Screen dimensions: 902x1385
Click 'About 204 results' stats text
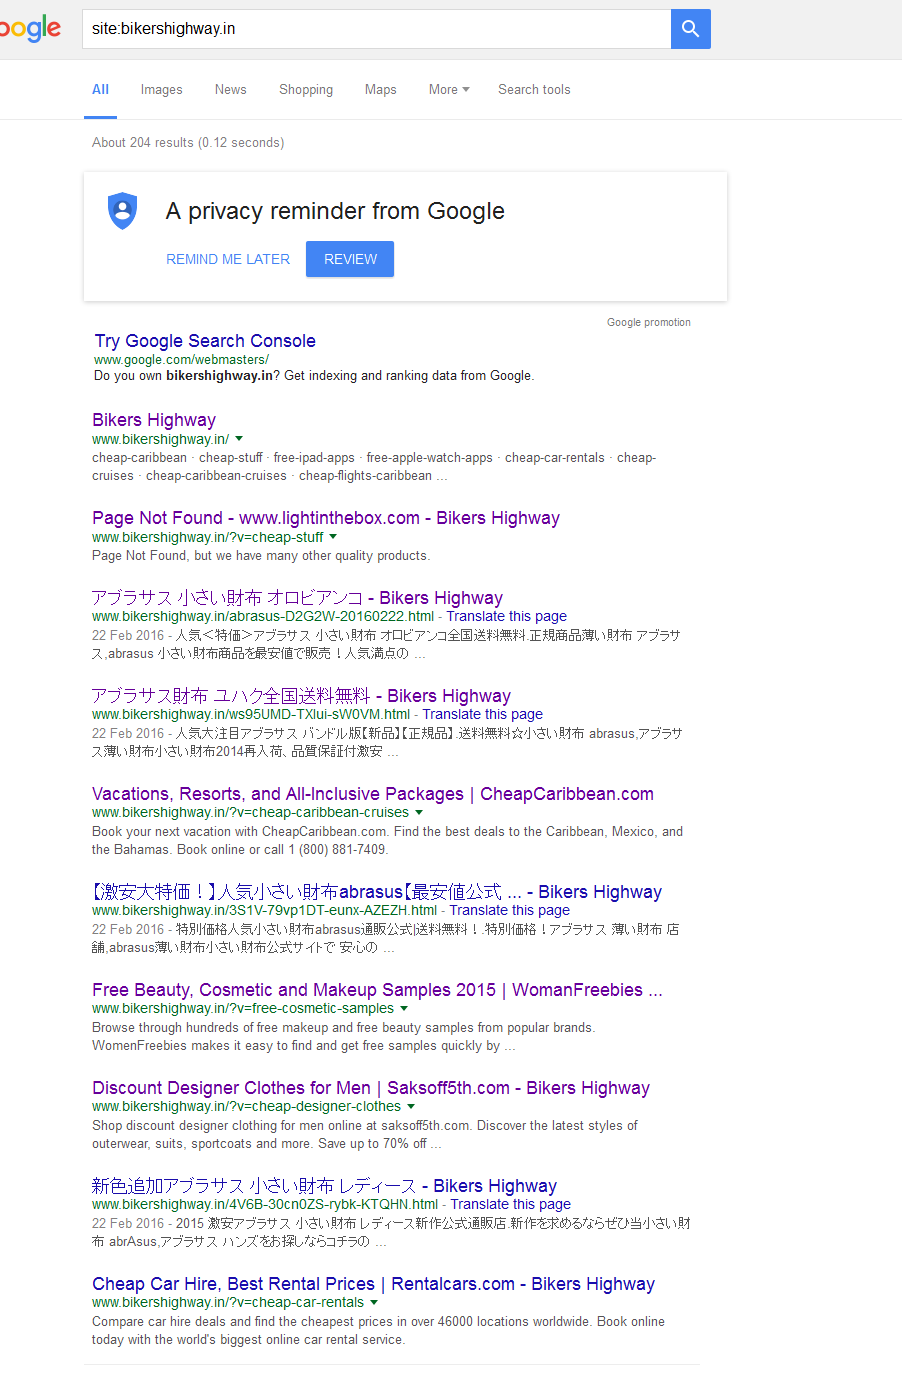pos(188,143)
